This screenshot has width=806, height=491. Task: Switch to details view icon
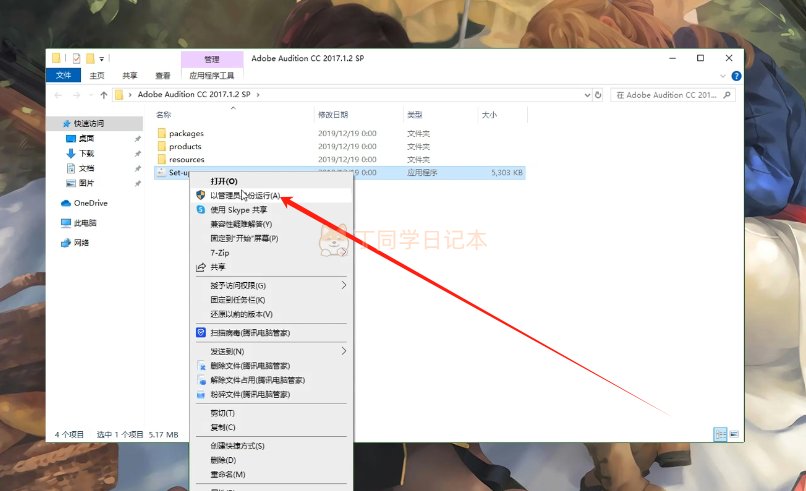pyautogui.click(x=720, y=434)
